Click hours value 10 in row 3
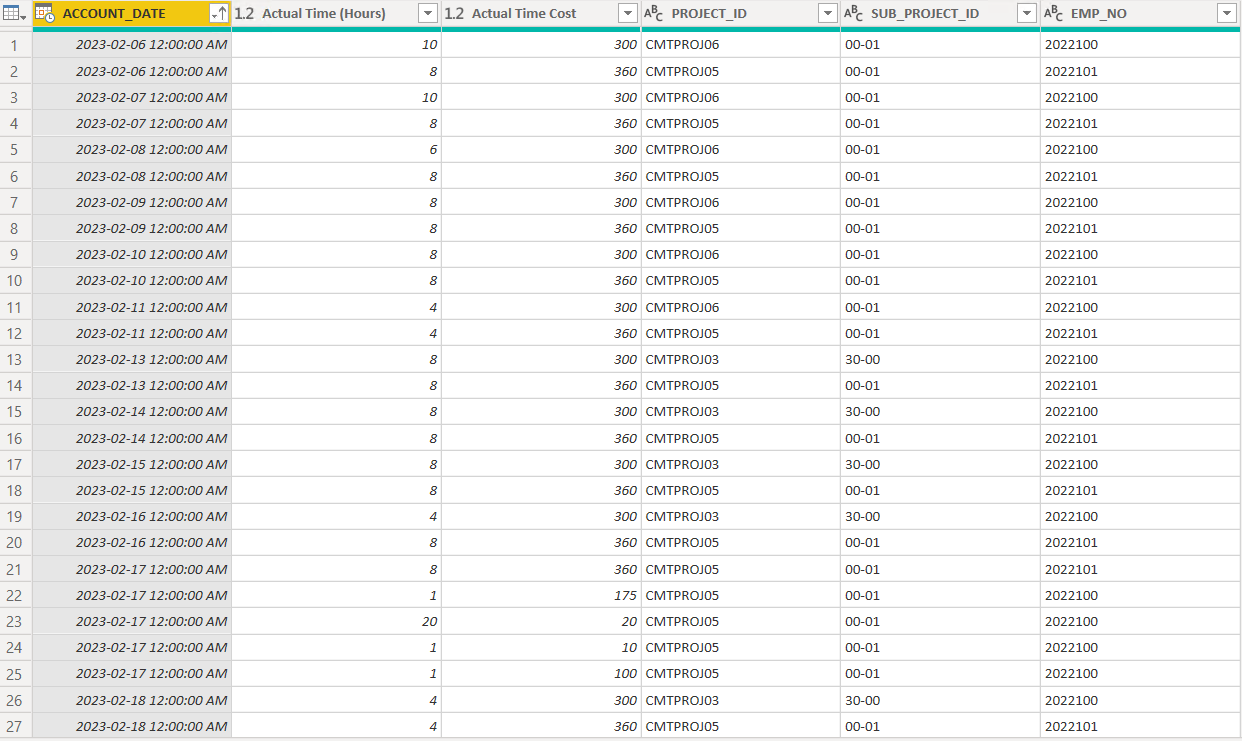The width and height of the screenshot is (1242, 741). (x=336, y=97)
